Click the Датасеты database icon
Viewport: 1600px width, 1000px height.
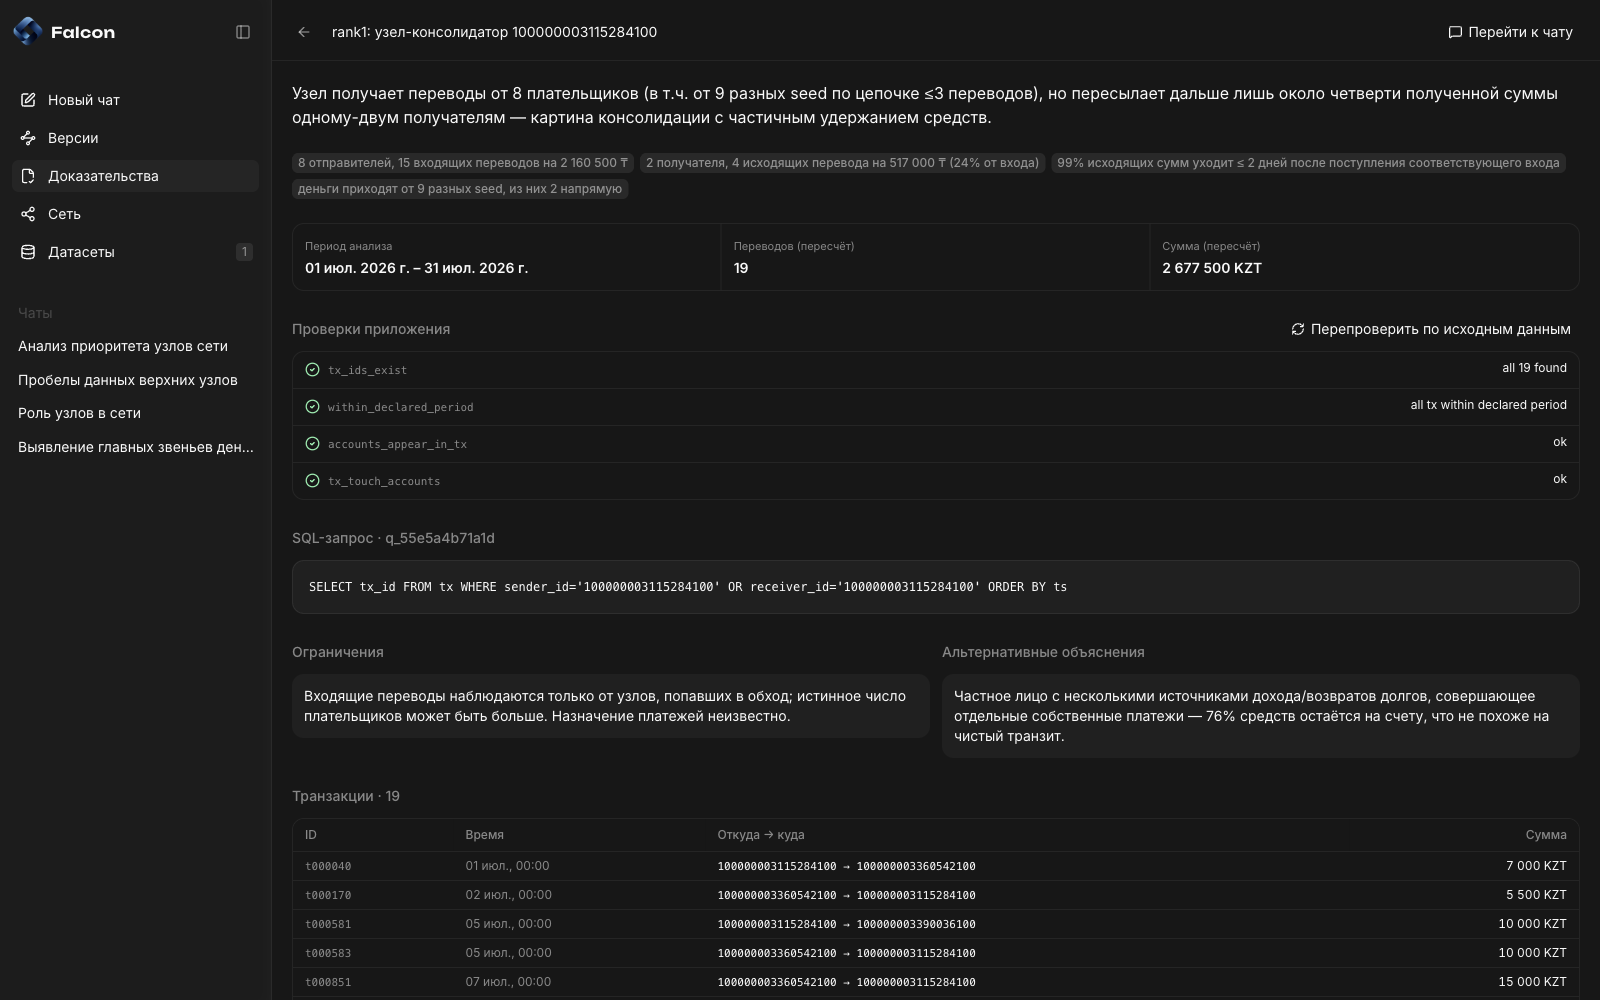(28, 252)
